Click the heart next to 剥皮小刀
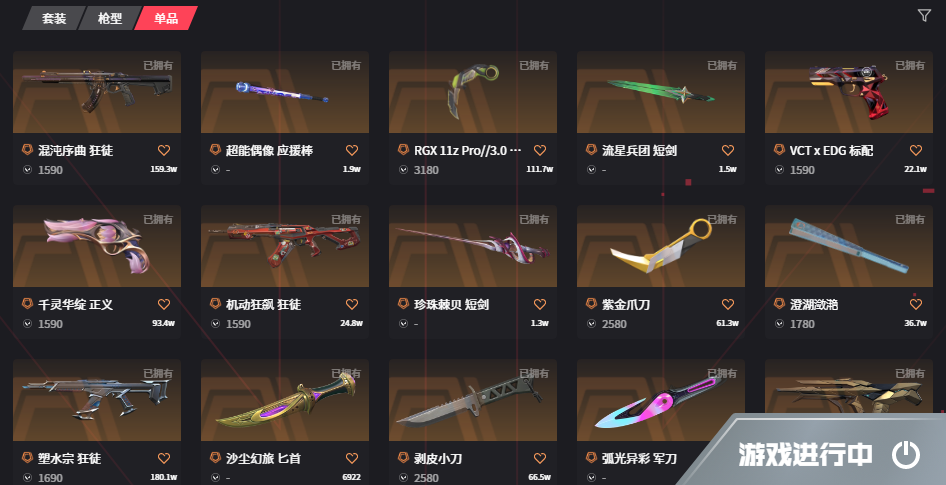946x485 pixels. point(540,458)
